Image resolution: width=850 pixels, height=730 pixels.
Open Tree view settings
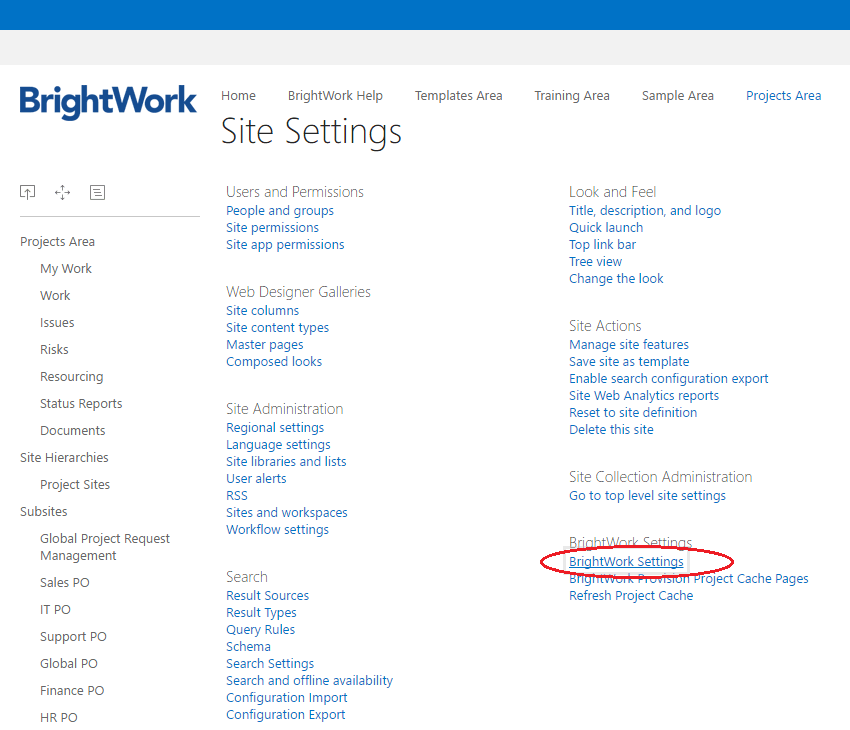point(595,262)
